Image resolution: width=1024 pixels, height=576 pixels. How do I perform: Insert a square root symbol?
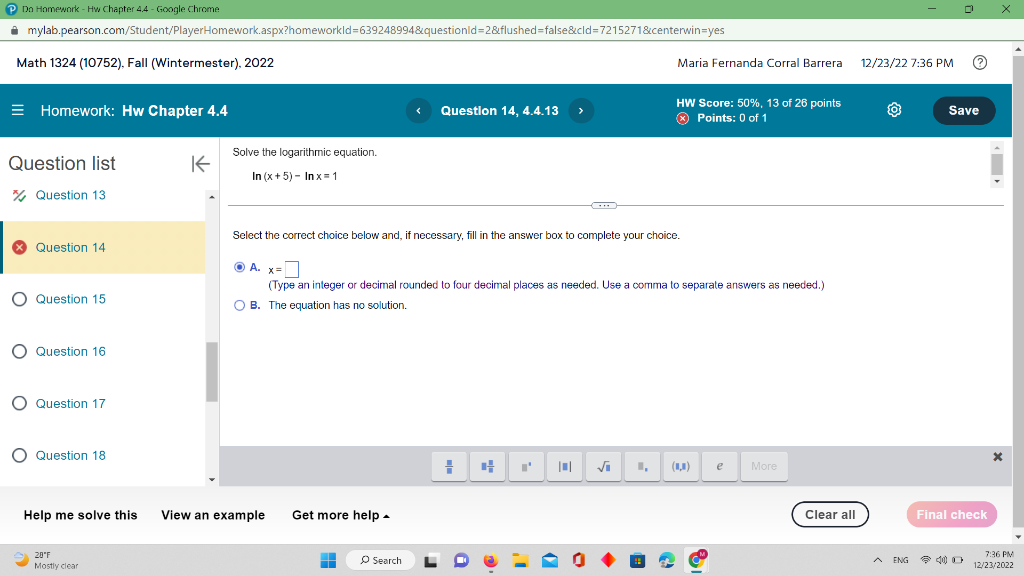point(603,466)
